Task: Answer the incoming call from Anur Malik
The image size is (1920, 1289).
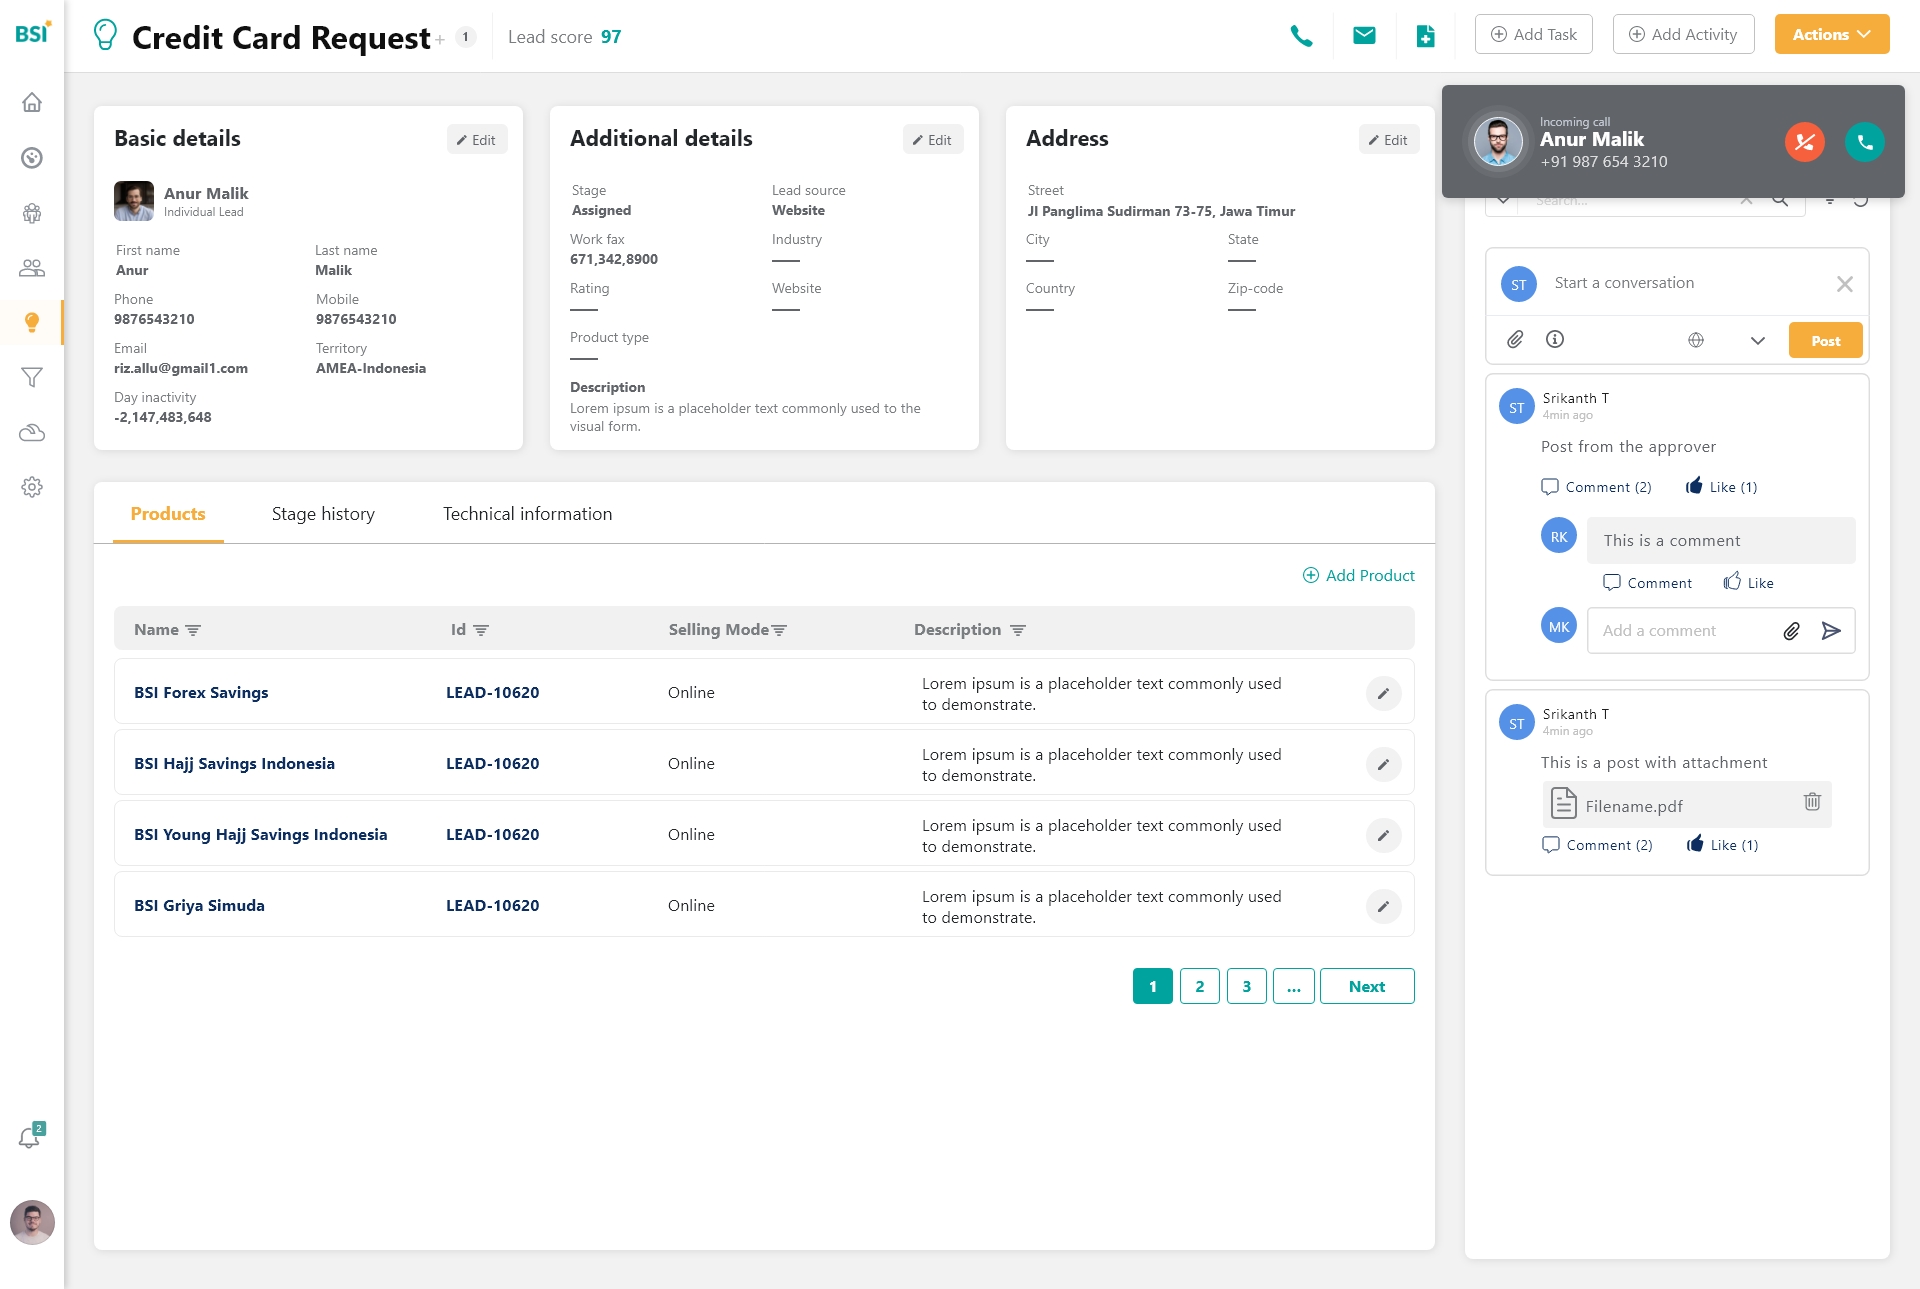Action: pos(1865,142)
